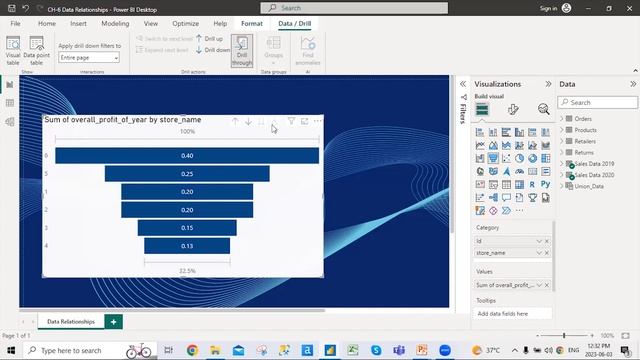Open the Modeling ribbon tab

pos(115,24)
